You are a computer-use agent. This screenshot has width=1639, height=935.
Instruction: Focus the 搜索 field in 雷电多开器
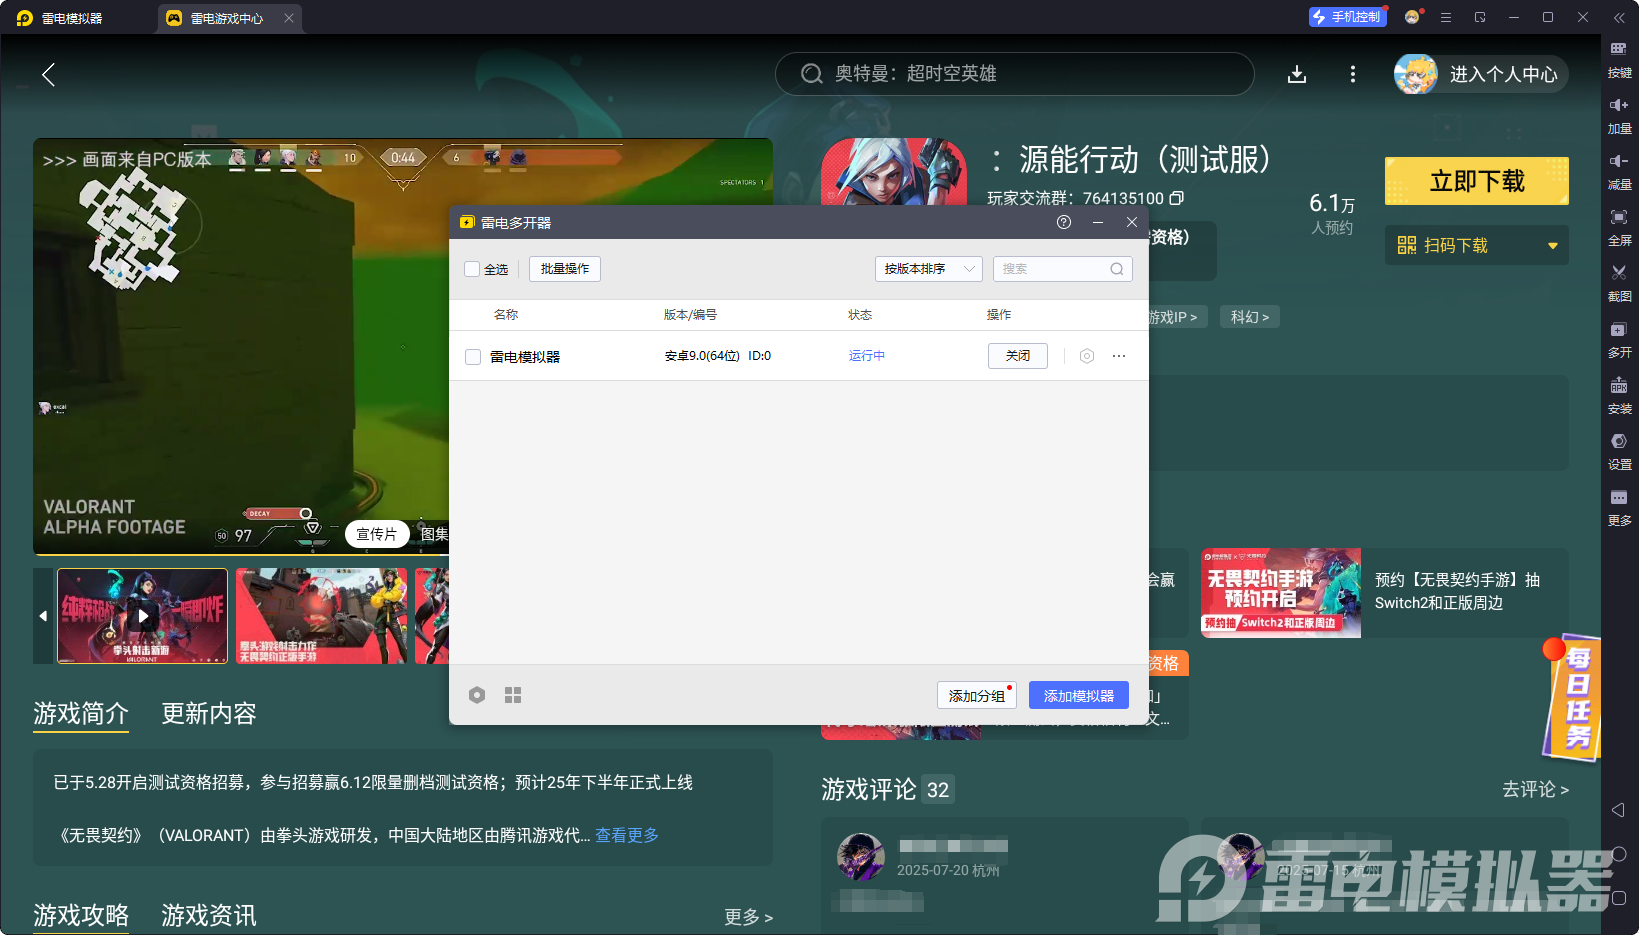pyautogui.click(x=1062, y=269)
